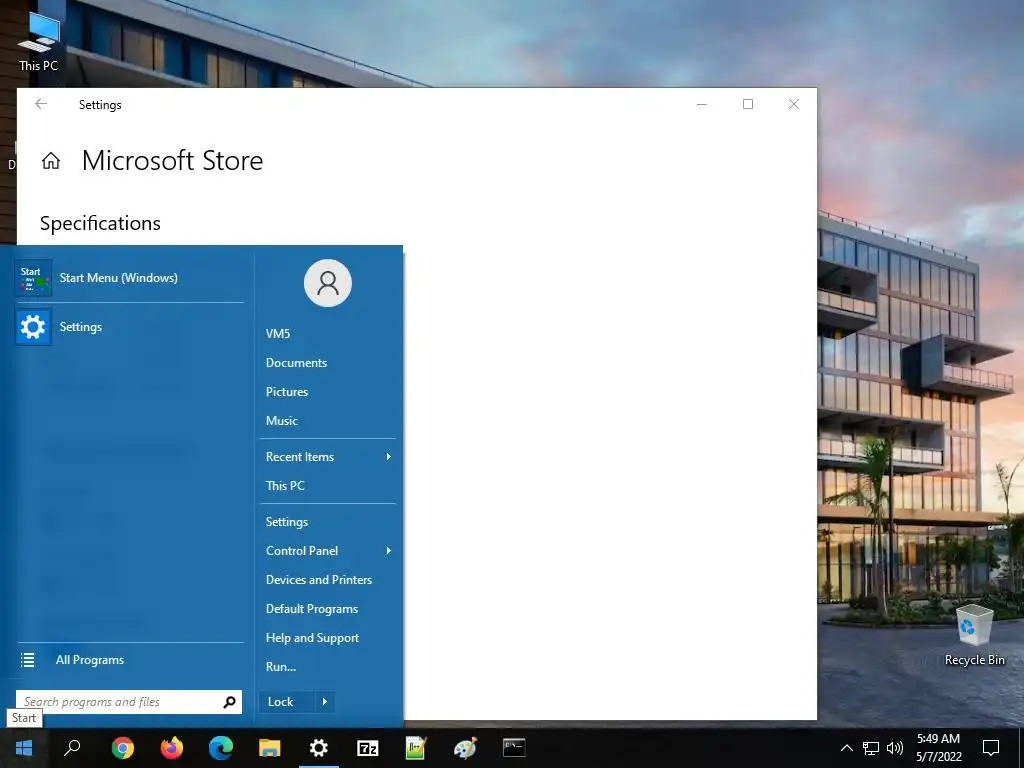Switch to Settings app on taskbar
Viewport: 1024px width, 768px height.
click(319, 748)
